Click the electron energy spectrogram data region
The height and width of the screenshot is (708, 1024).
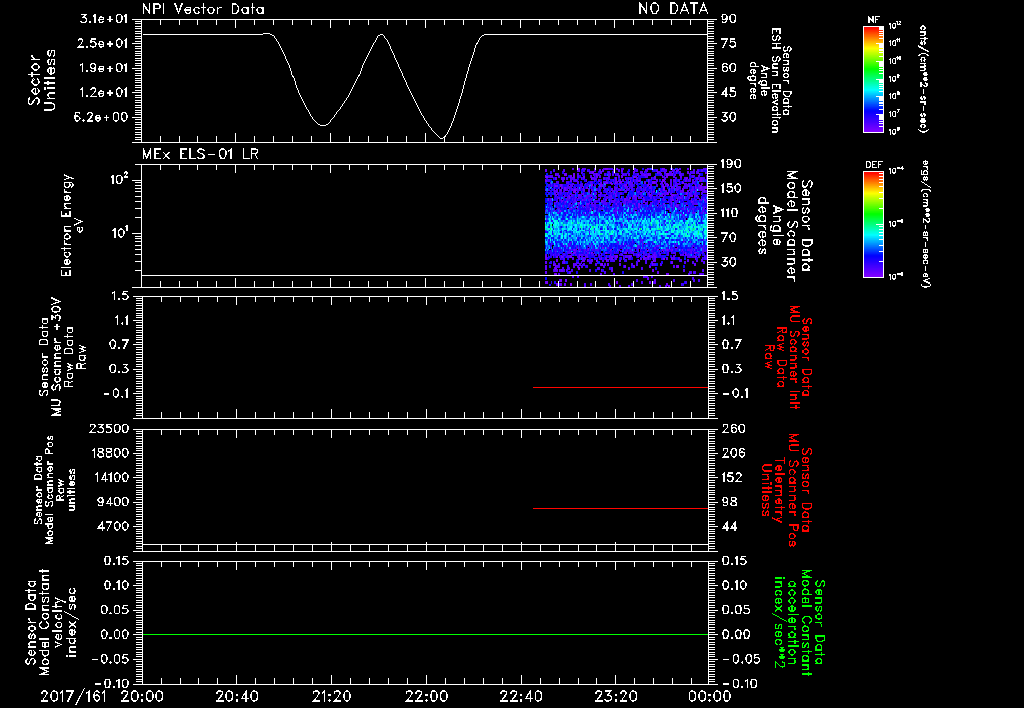pos(626,226)
